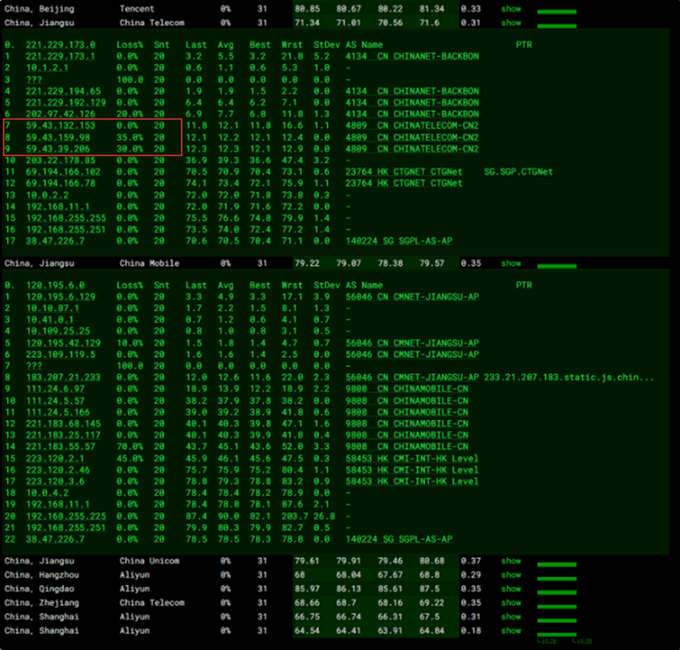The width and height of the screenshot is (680, 650).
Task: Click the 'AS Name' header in China Mobile trace
Action: pyautogui.click(x=364, y=284)
